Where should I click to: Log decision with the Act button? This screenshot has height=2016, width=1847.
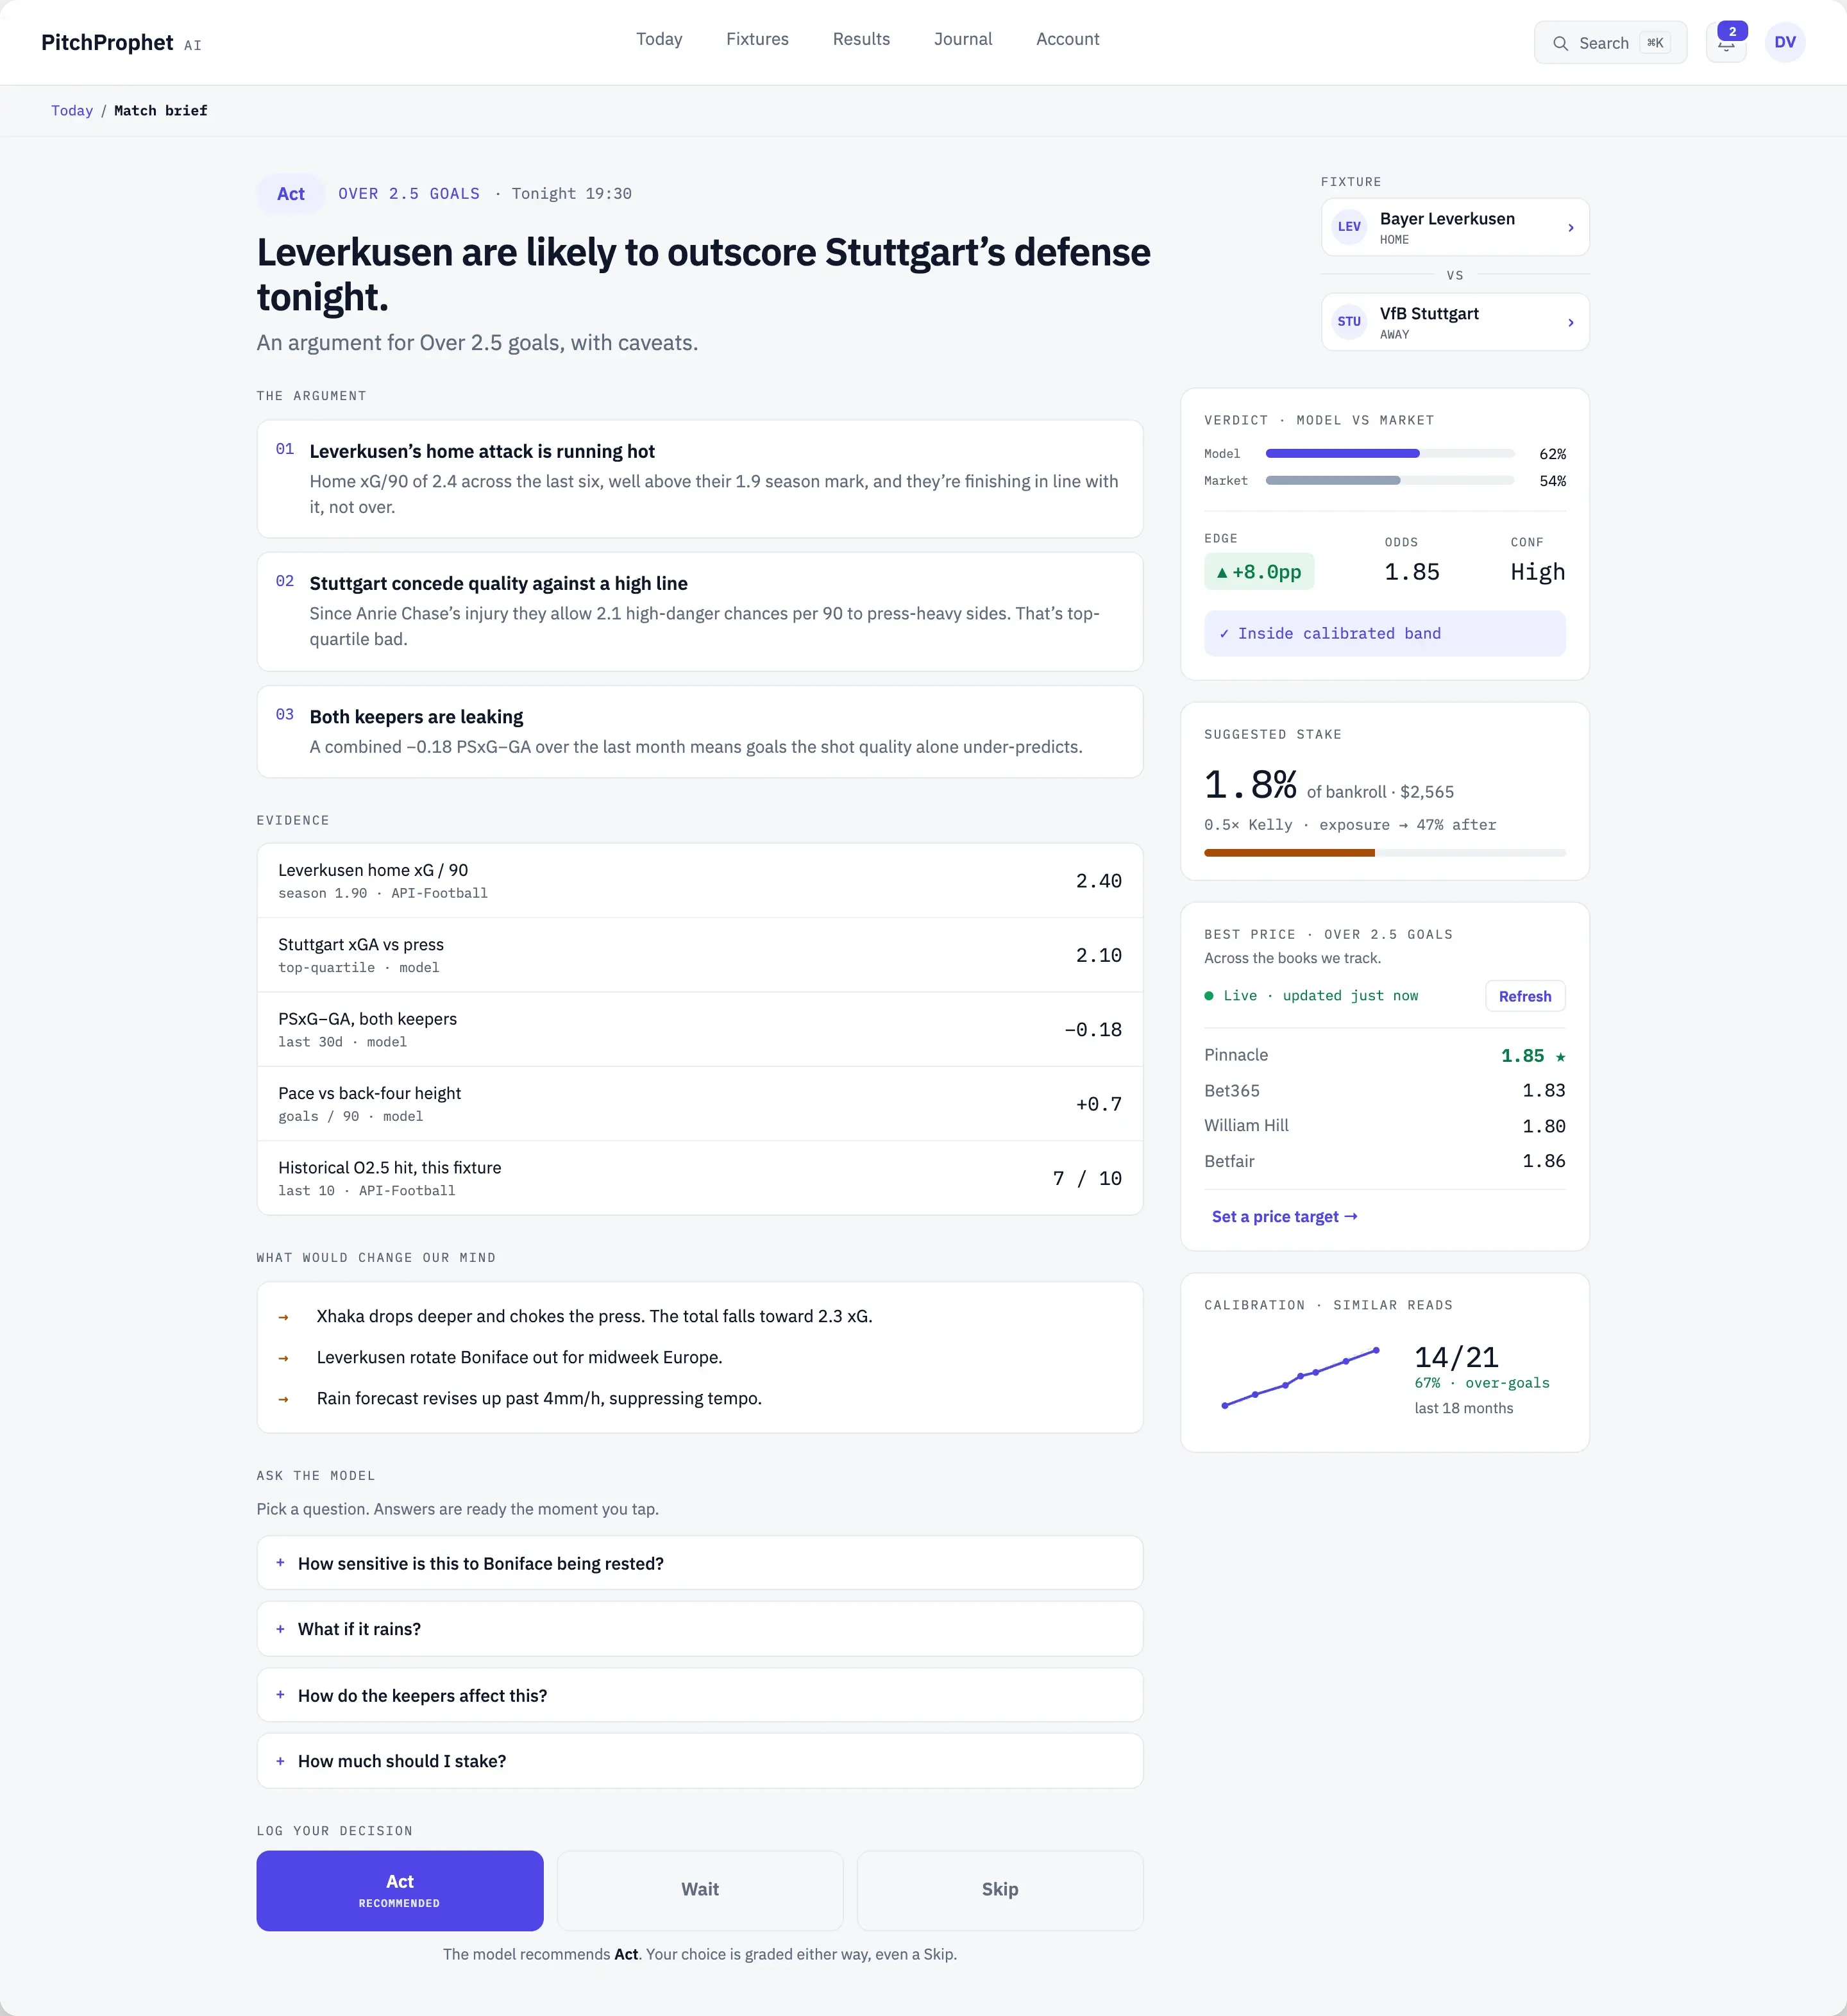coord(400,1890)
